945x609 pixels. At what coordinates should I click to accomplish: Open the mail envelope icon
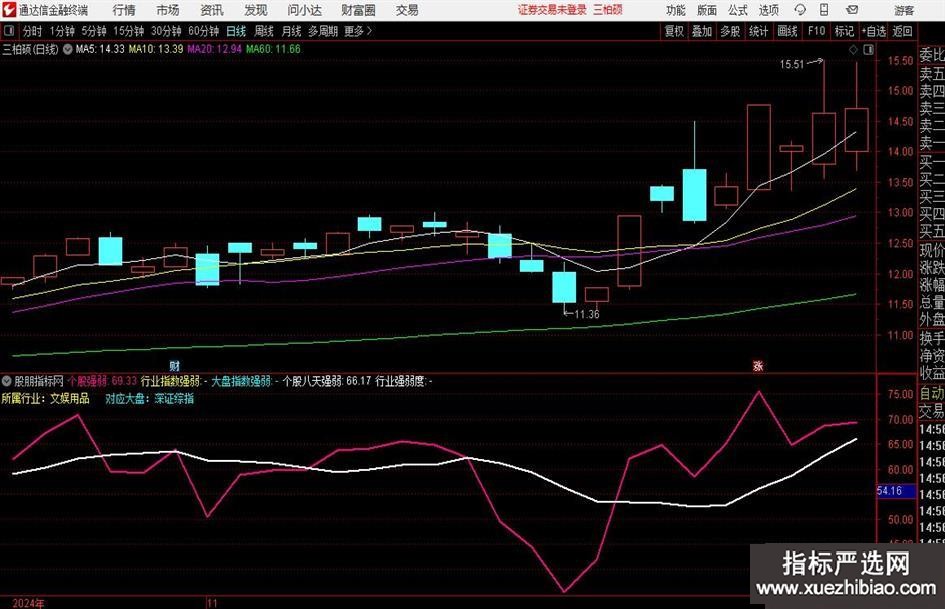point(852,10)
